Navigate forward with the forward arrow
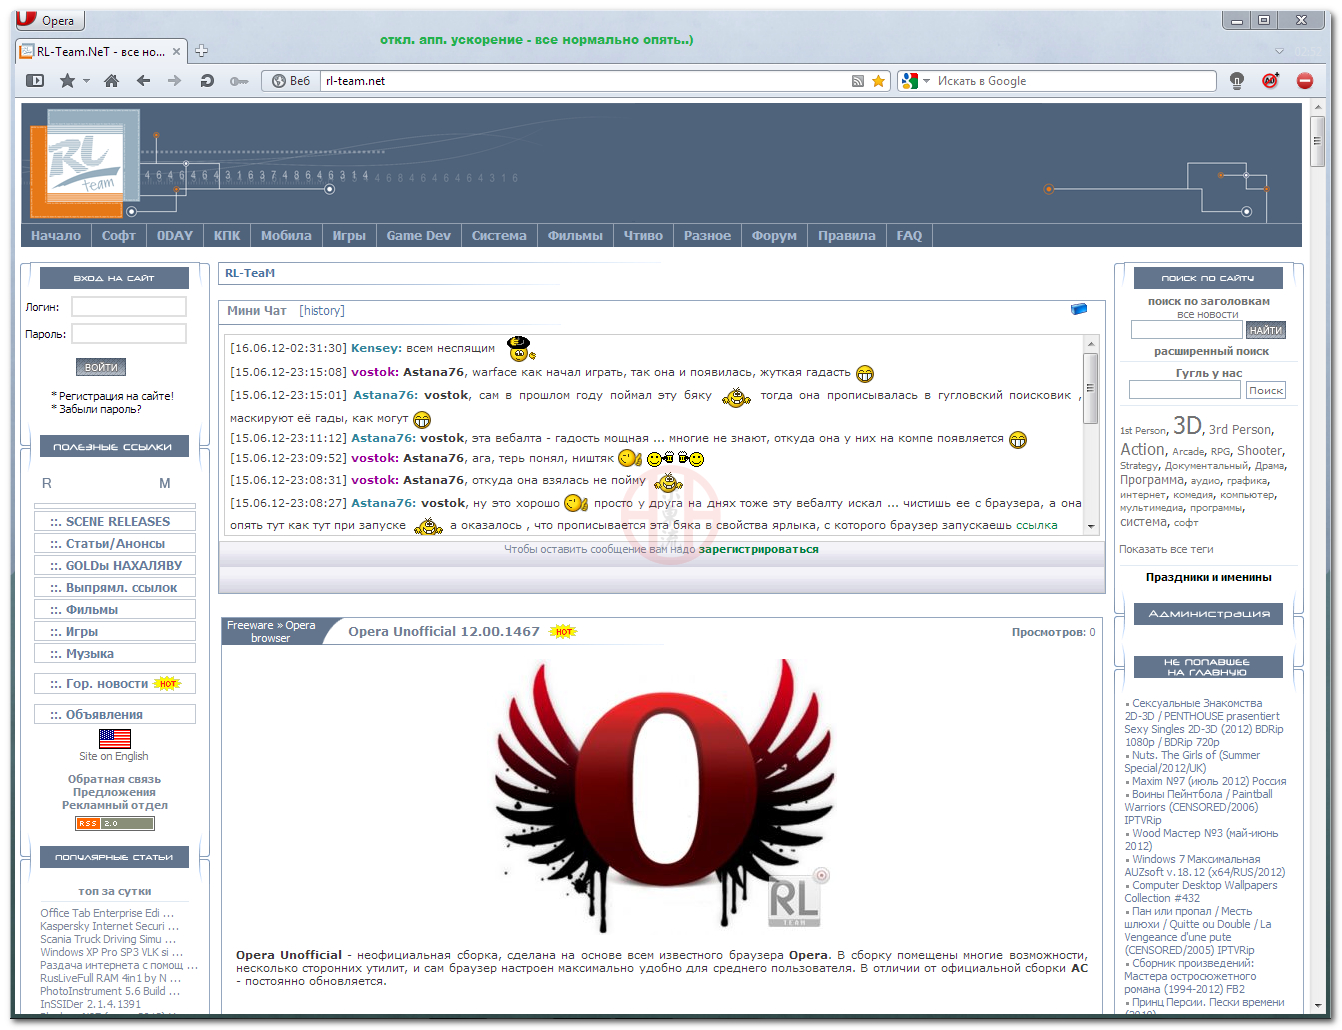 (x=175, y=81)
